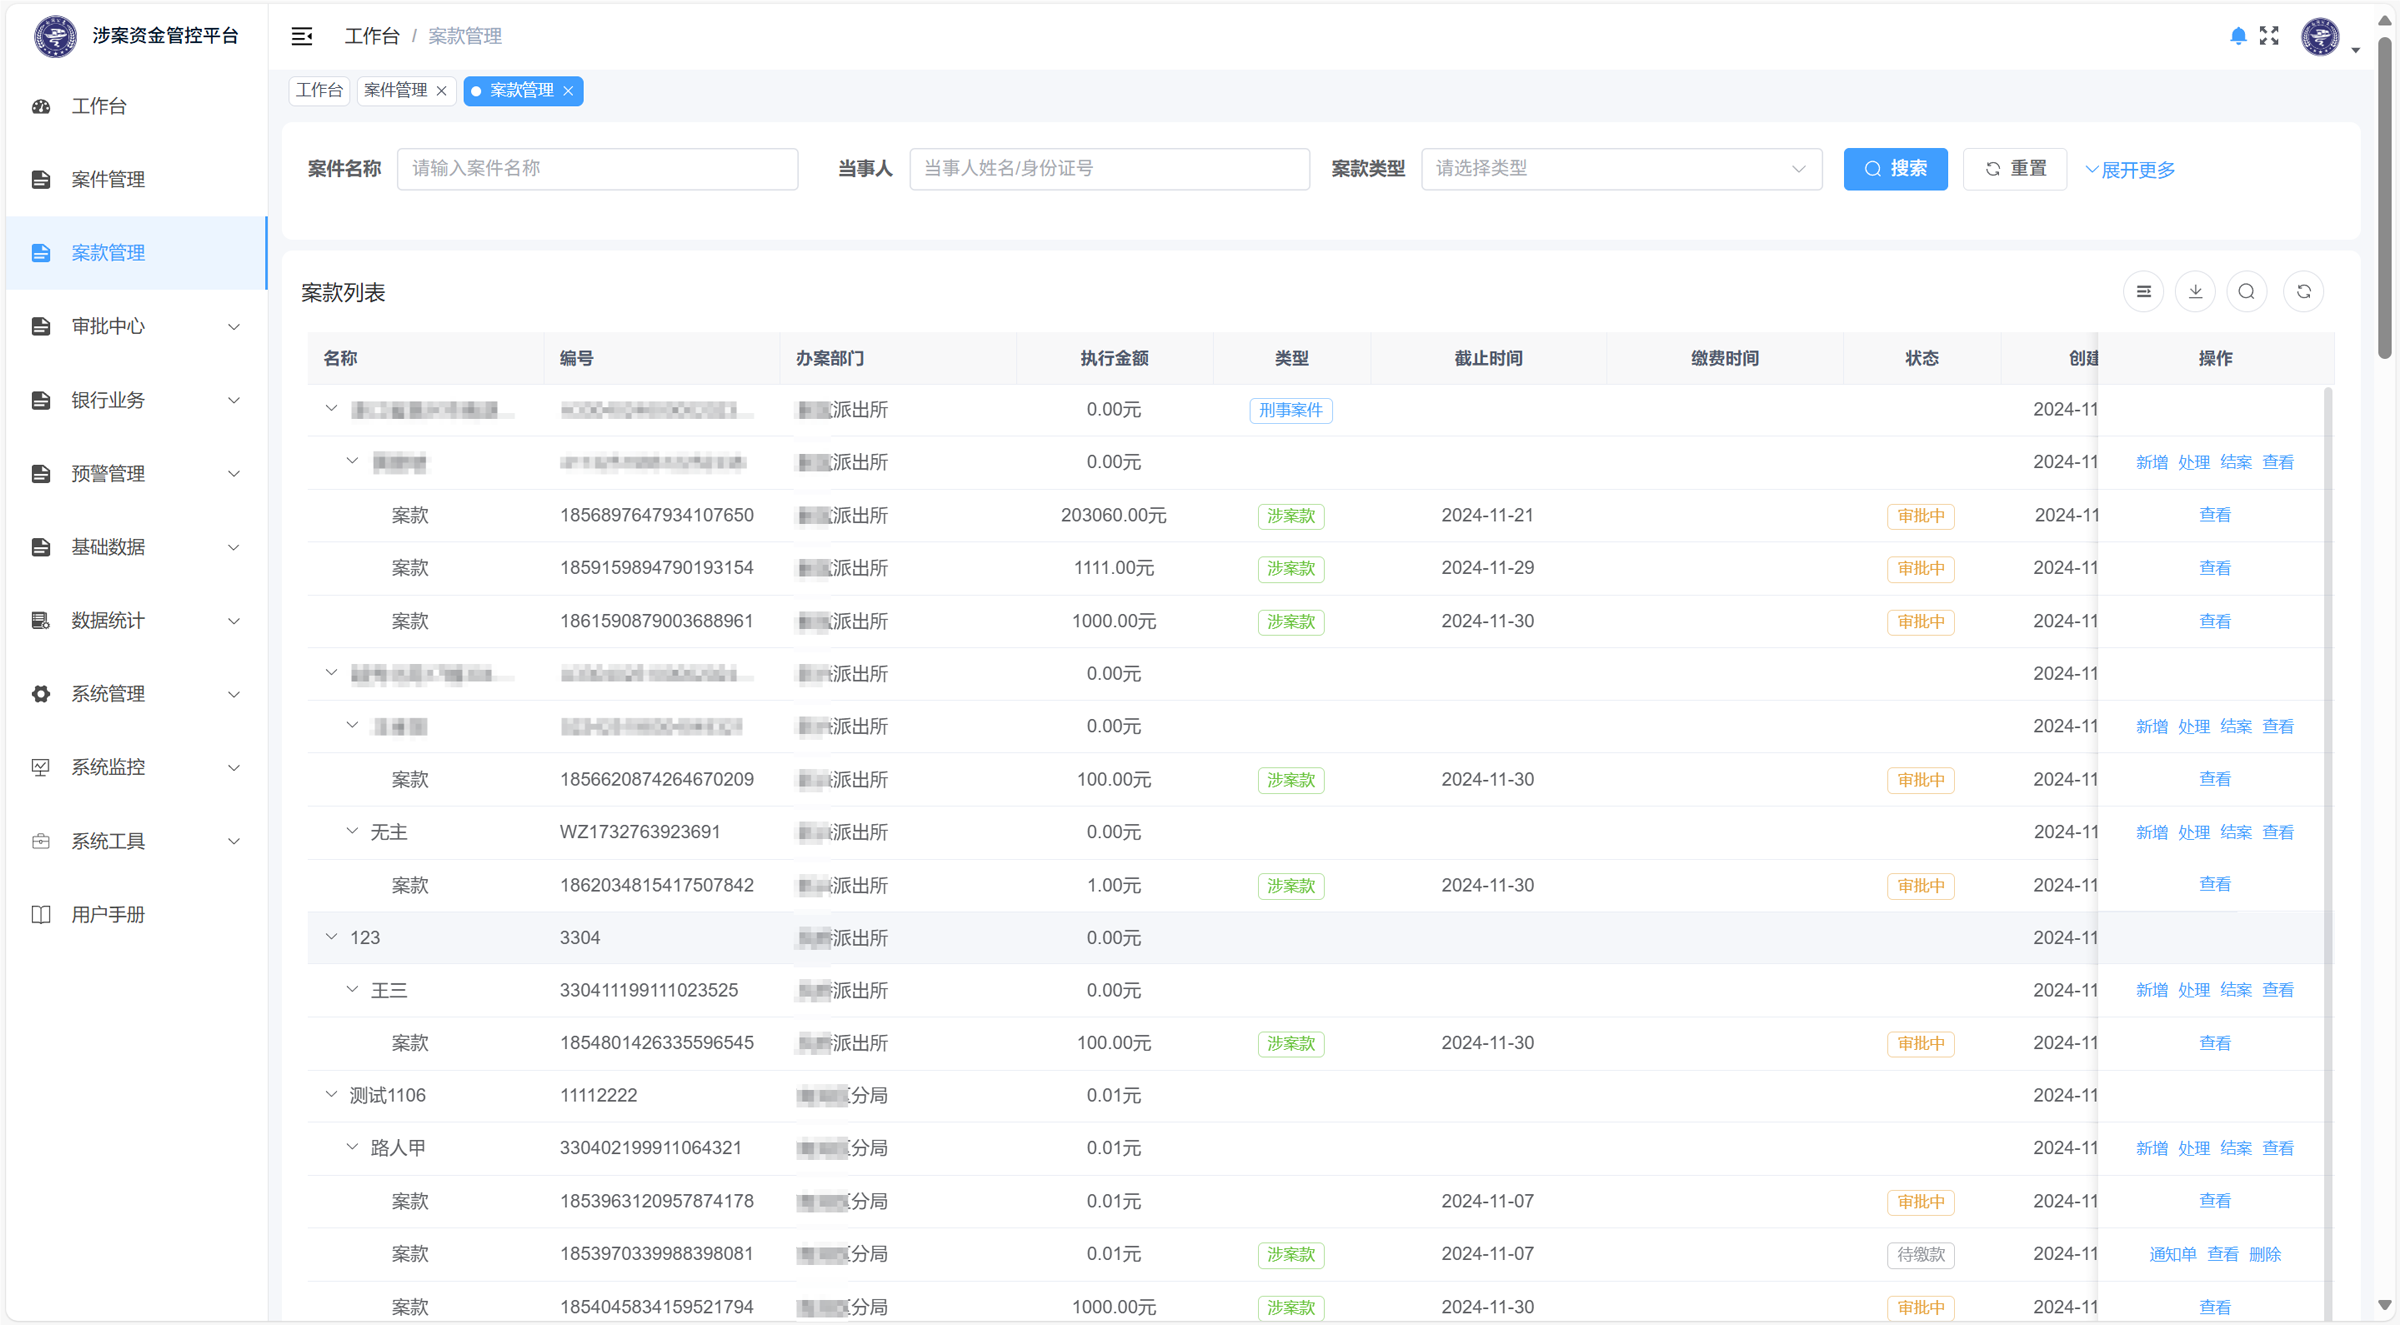The height and width of the screenshot is (1325, 2400).
Task: Click 删除 in the 待缴款 row
Action: coord(2265,1254)
